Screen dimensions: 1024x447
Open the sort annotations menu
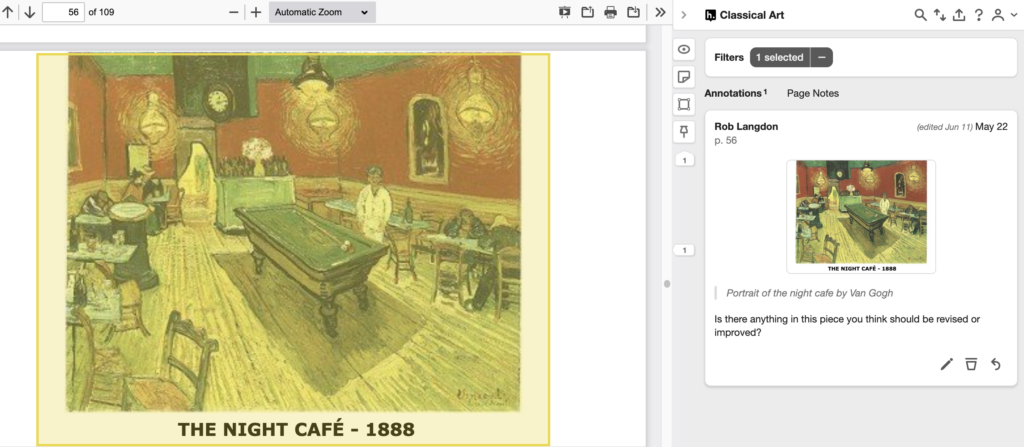click(x=940, y=15)
